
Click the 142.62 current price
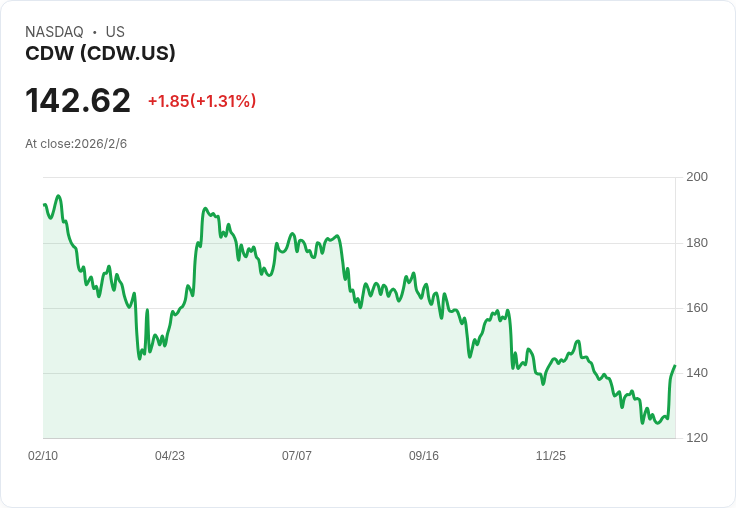(78, 101)
